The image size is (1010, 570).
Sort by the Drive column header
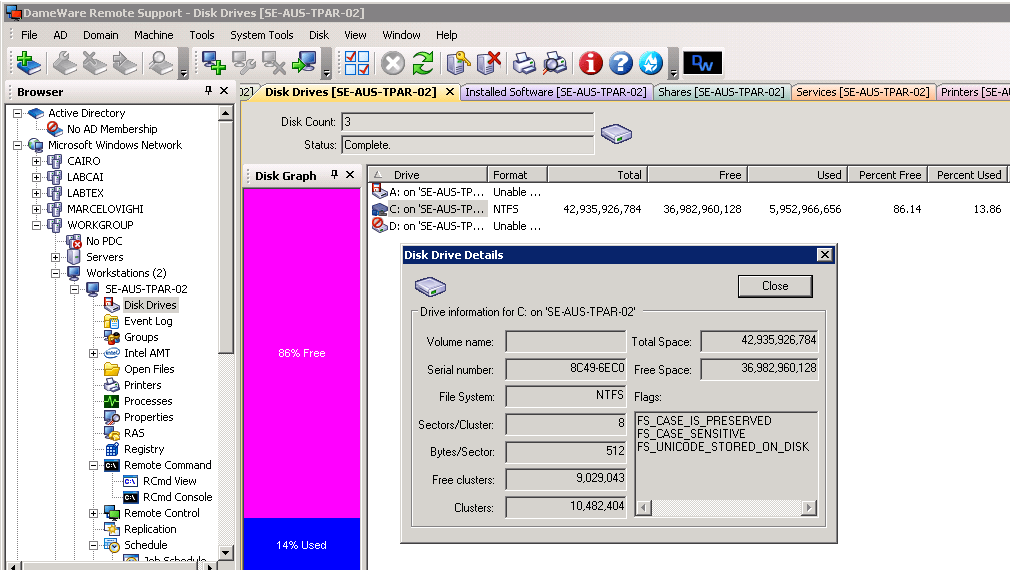click(428, 175)
